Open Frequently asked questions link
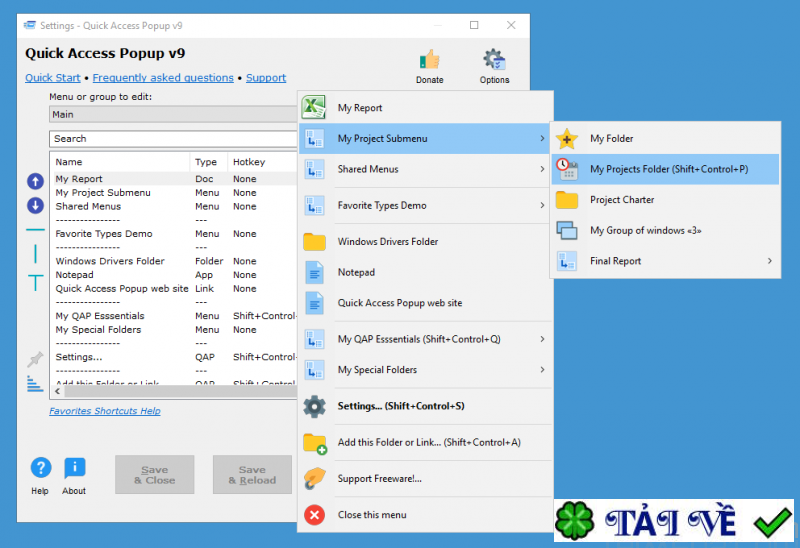 (163, 78)
